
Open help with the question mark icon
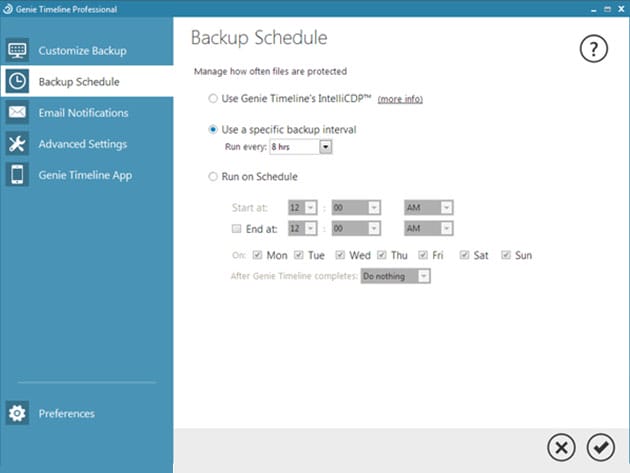coord(594,50)
